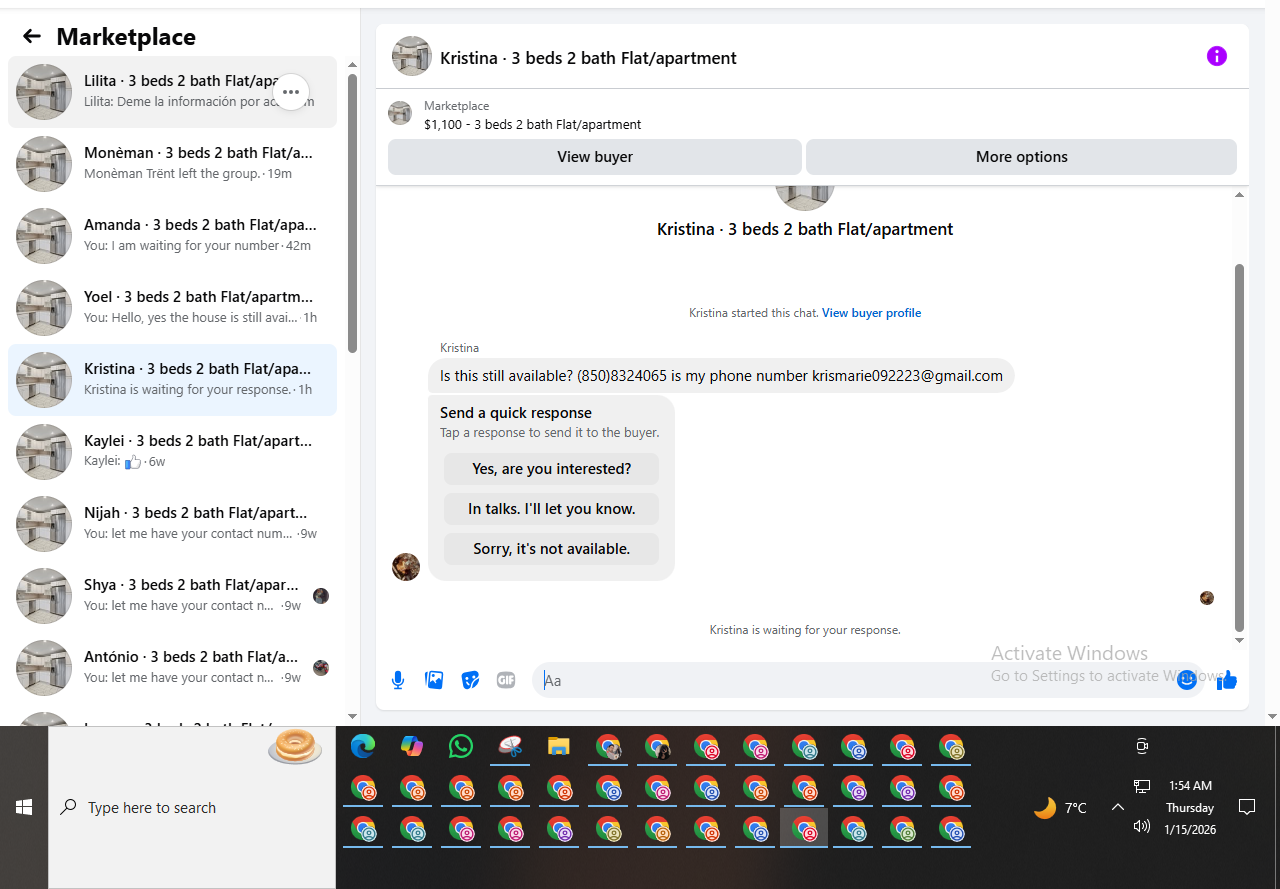Click the 'Marketplace' heading text
Screen dimensions: 1280x889
click(126, 37)
